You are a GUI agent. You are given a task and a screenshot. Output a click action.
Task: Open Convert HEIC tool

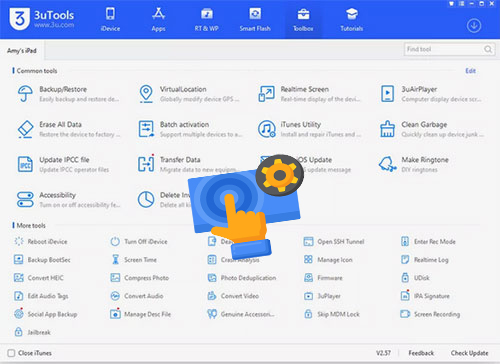coord(39,278)
